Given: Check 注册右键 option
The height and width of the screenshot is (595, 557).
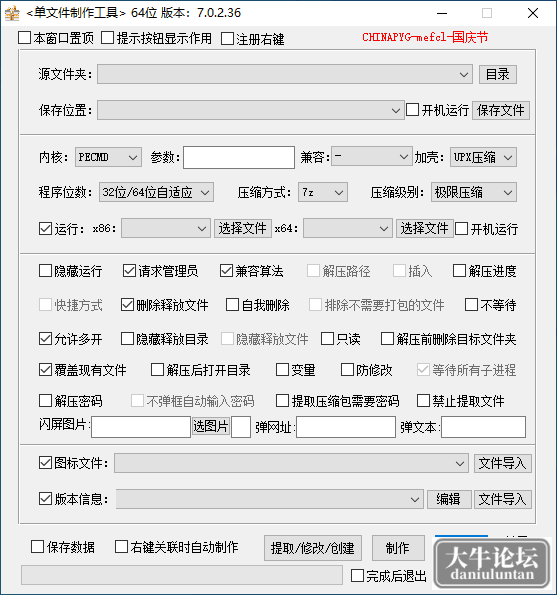Looking at the screenshot, I should point(227,39).
